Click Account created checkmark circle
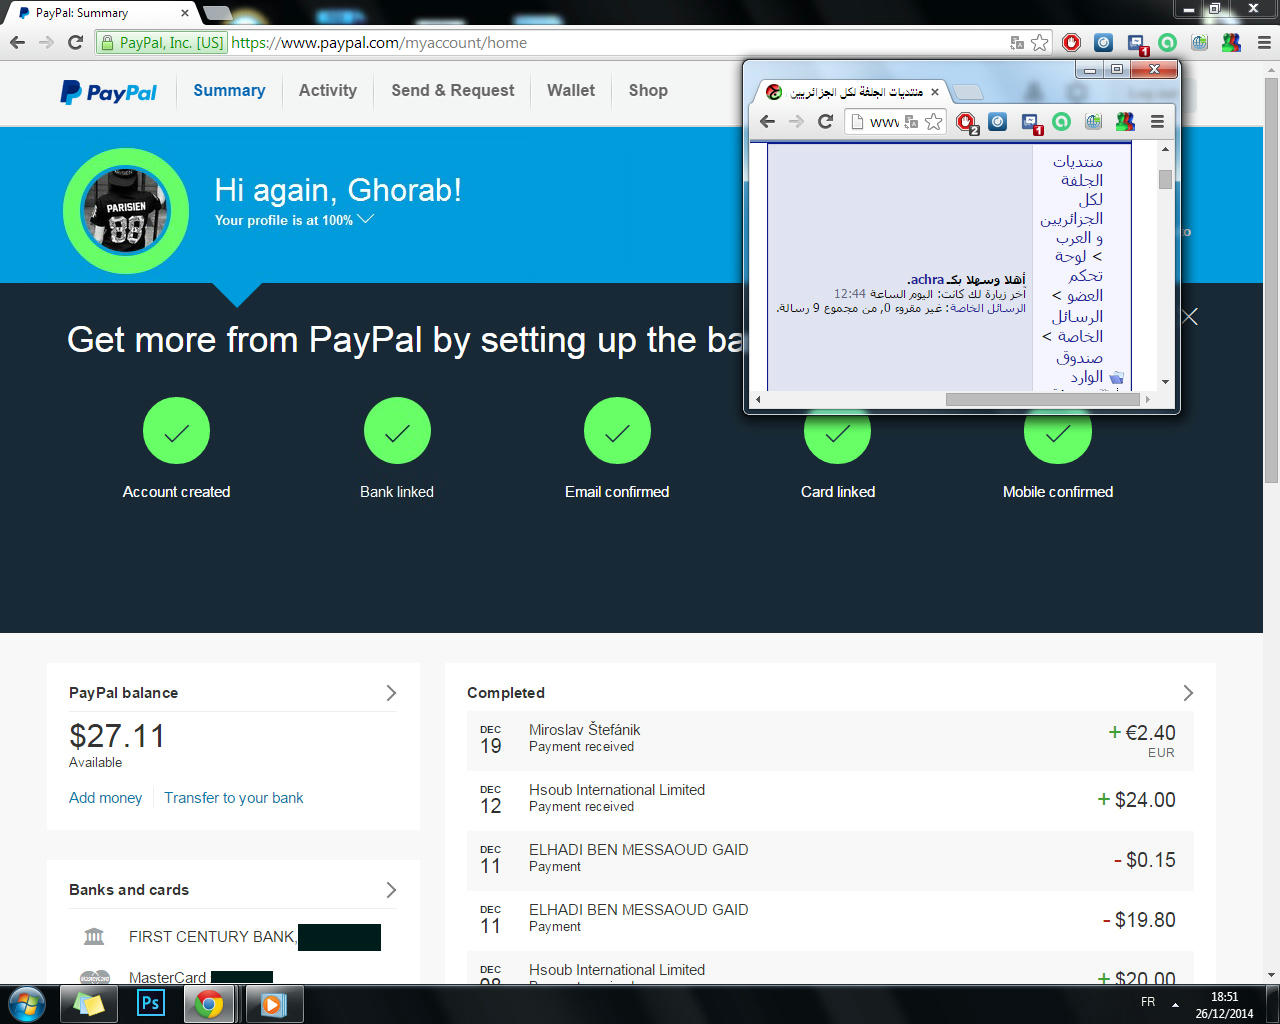This screenshot has height=1024, width=1280. (x=176, y=431)
